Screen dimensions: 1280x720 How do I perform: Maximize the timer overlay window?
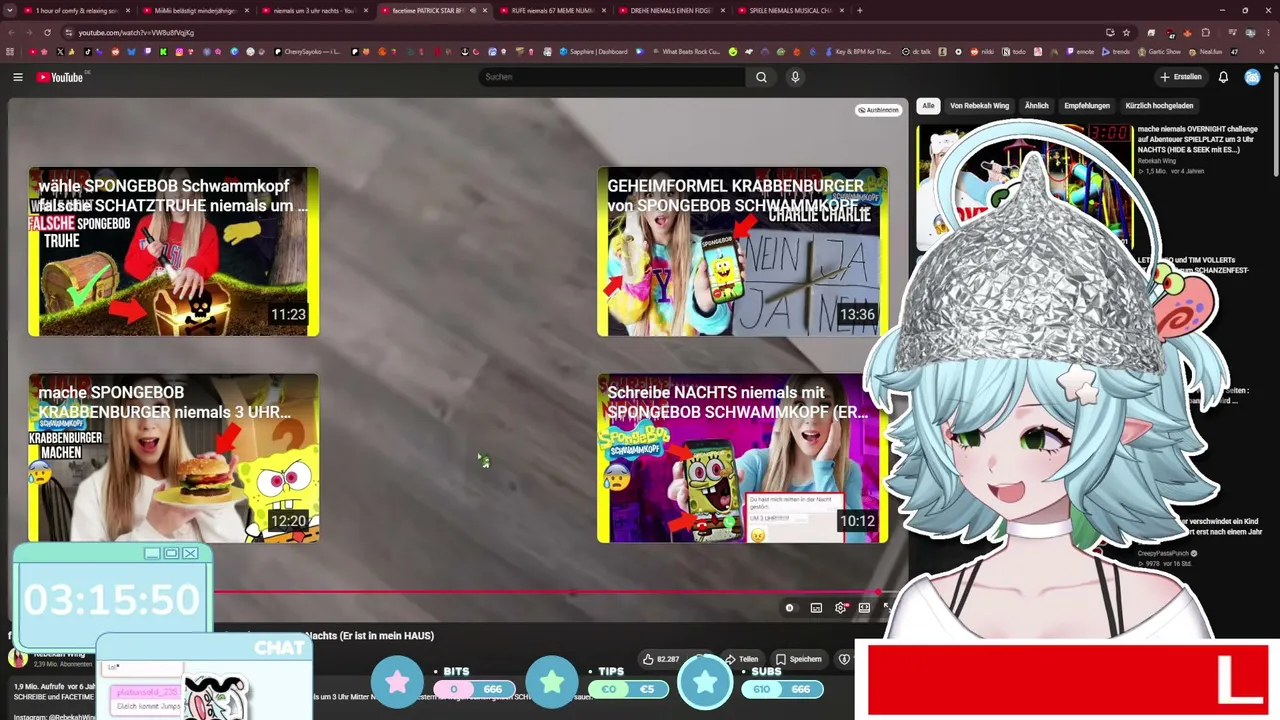(x=171, y=553)
